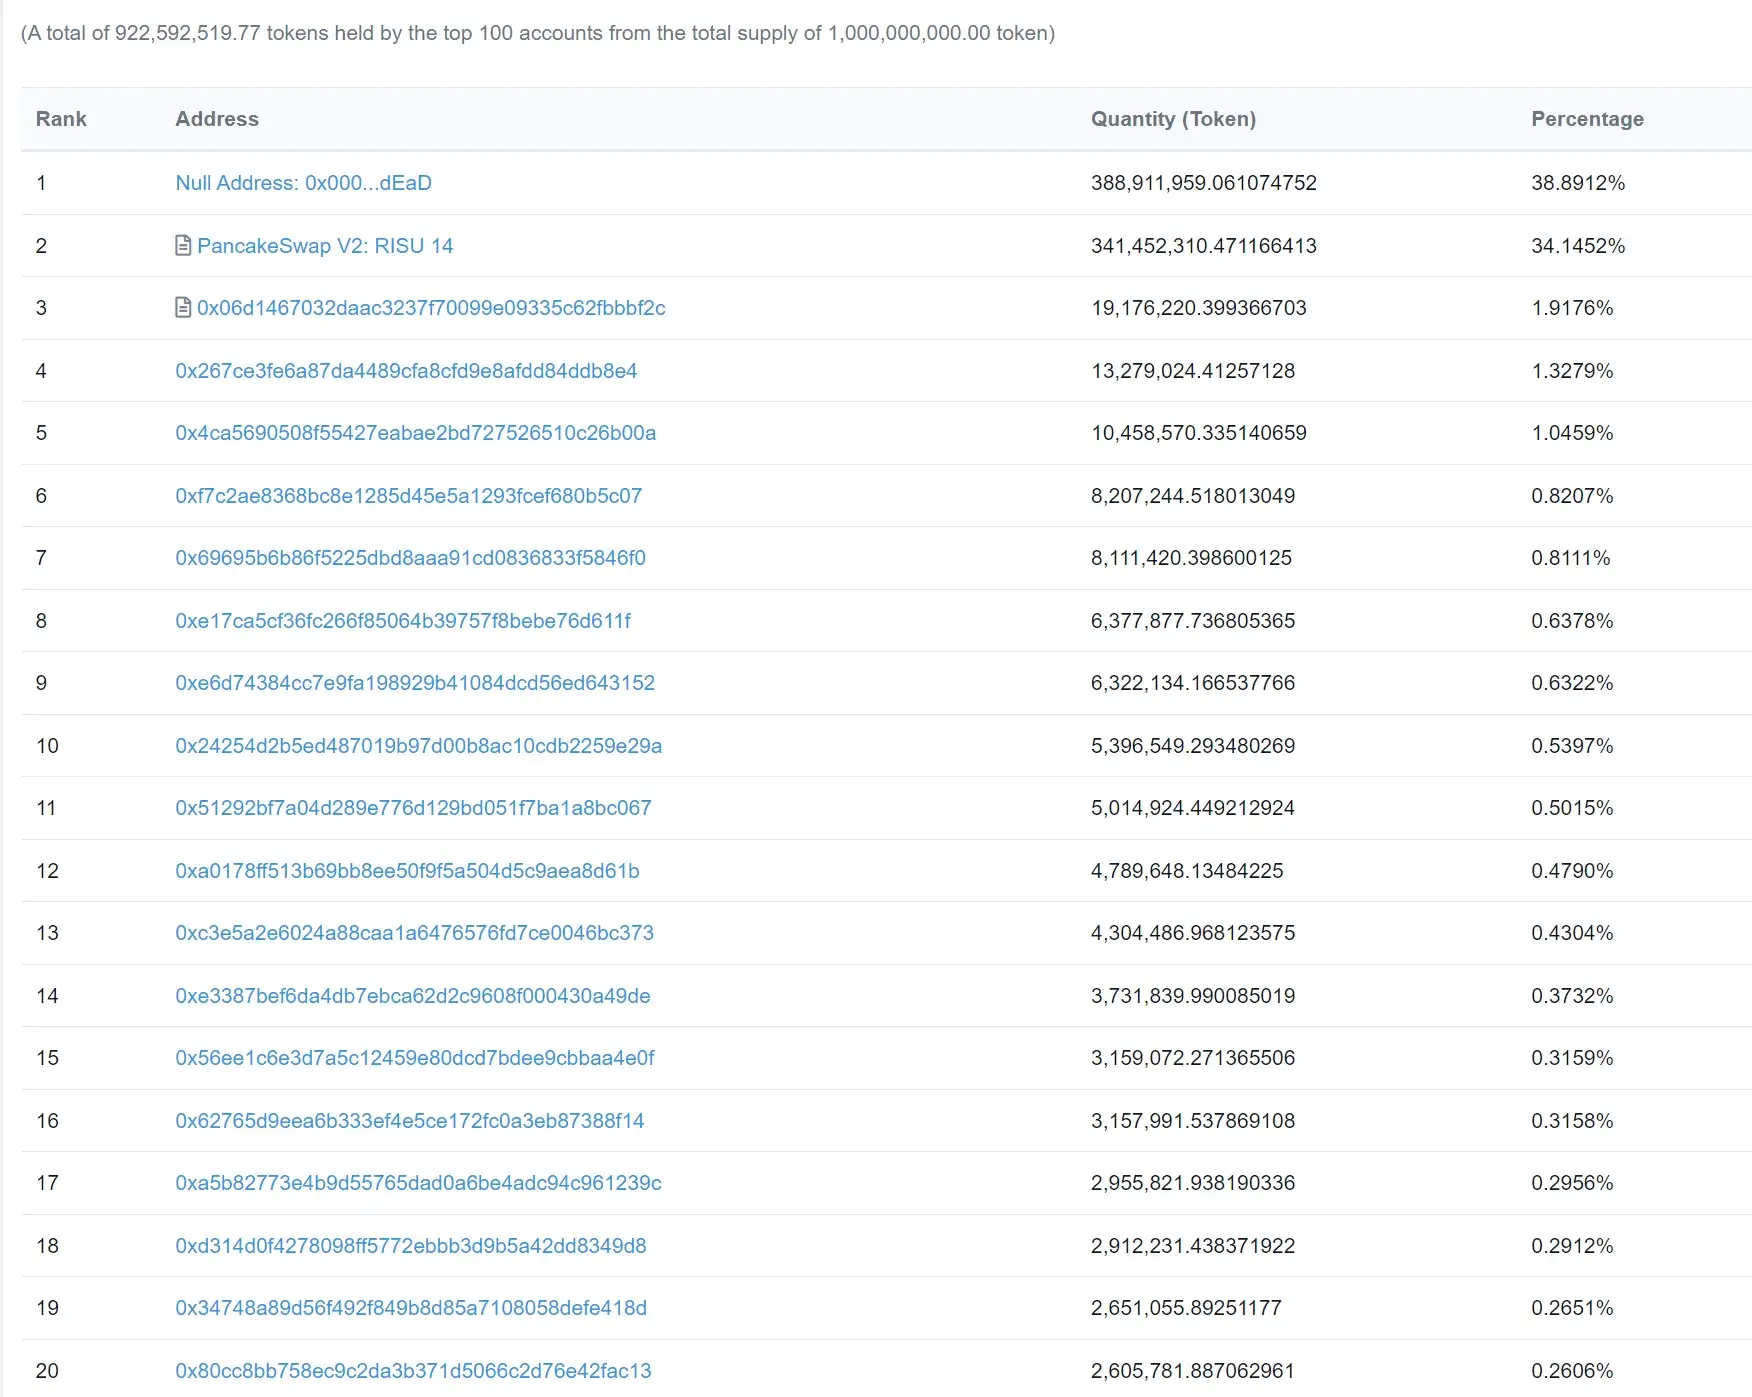The width and height of the screenshot is (1752, 1397).
Task: Open PancakeSwap V2: RISU 14 link
Action: tap(325, 245)
